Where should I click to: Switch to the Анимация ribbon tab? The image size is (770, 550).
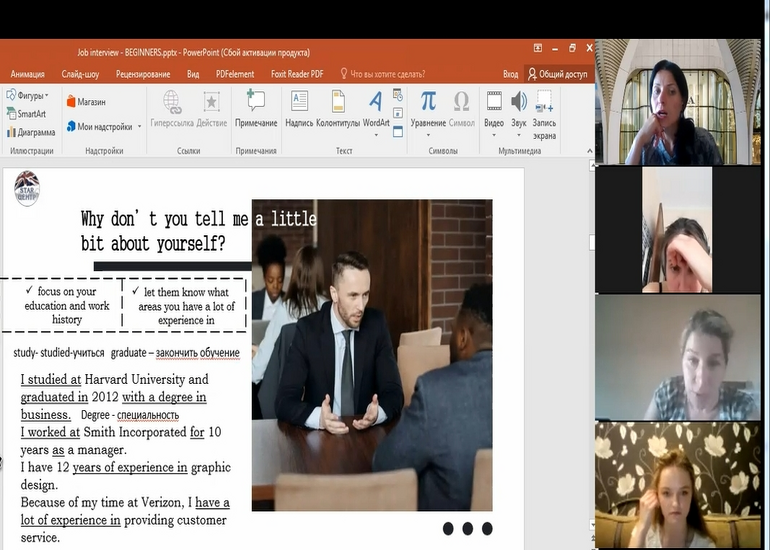[x=27, y=74]
